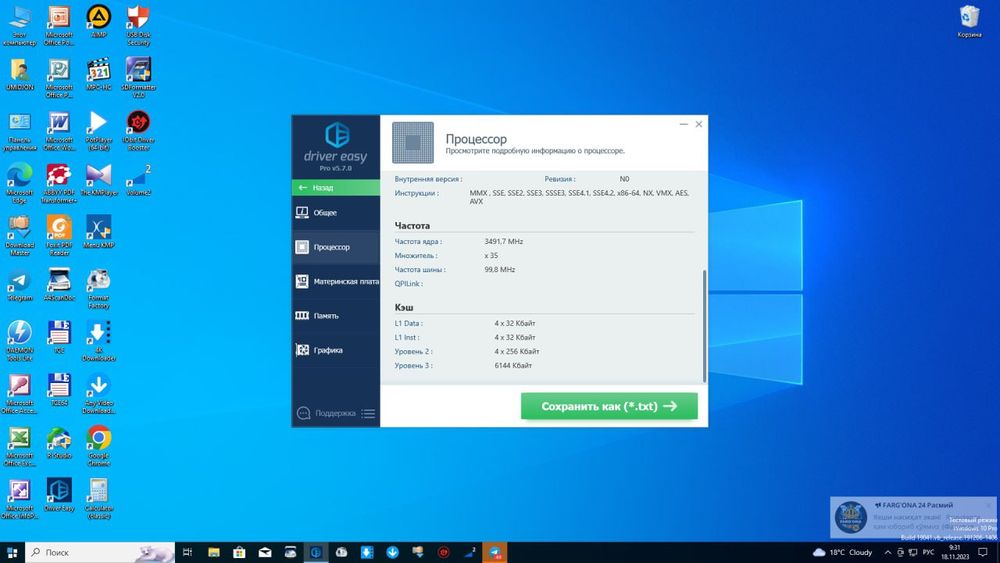Select AIMP desktop icon
The height and width of the screenshot is (563, 1000).
click(x=98, y=20)
